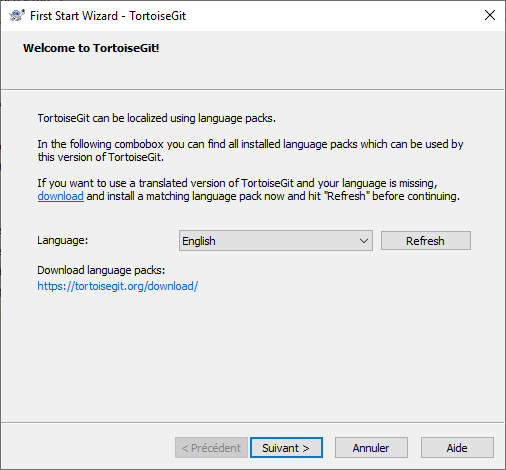Cancel the wizard with Annuler
Screen dimensions: 506x470
[x=371, y=448]
